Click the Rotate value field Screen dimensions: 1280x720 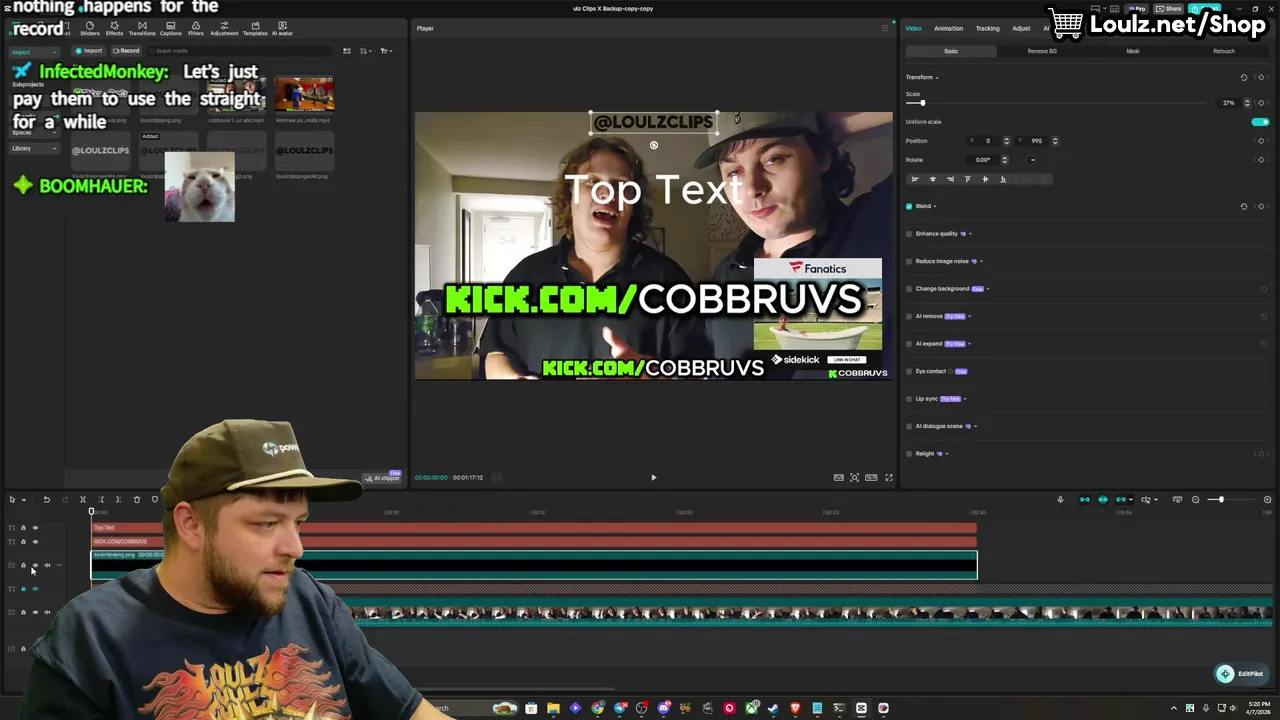(983, 160)
